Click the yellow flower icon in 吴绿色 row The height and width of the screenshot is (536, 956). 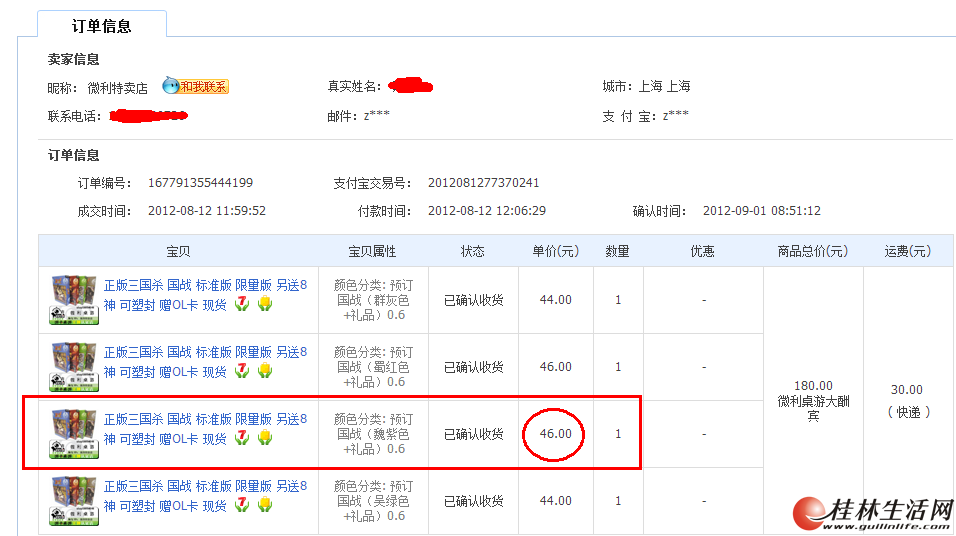click(x=265, y=505)
